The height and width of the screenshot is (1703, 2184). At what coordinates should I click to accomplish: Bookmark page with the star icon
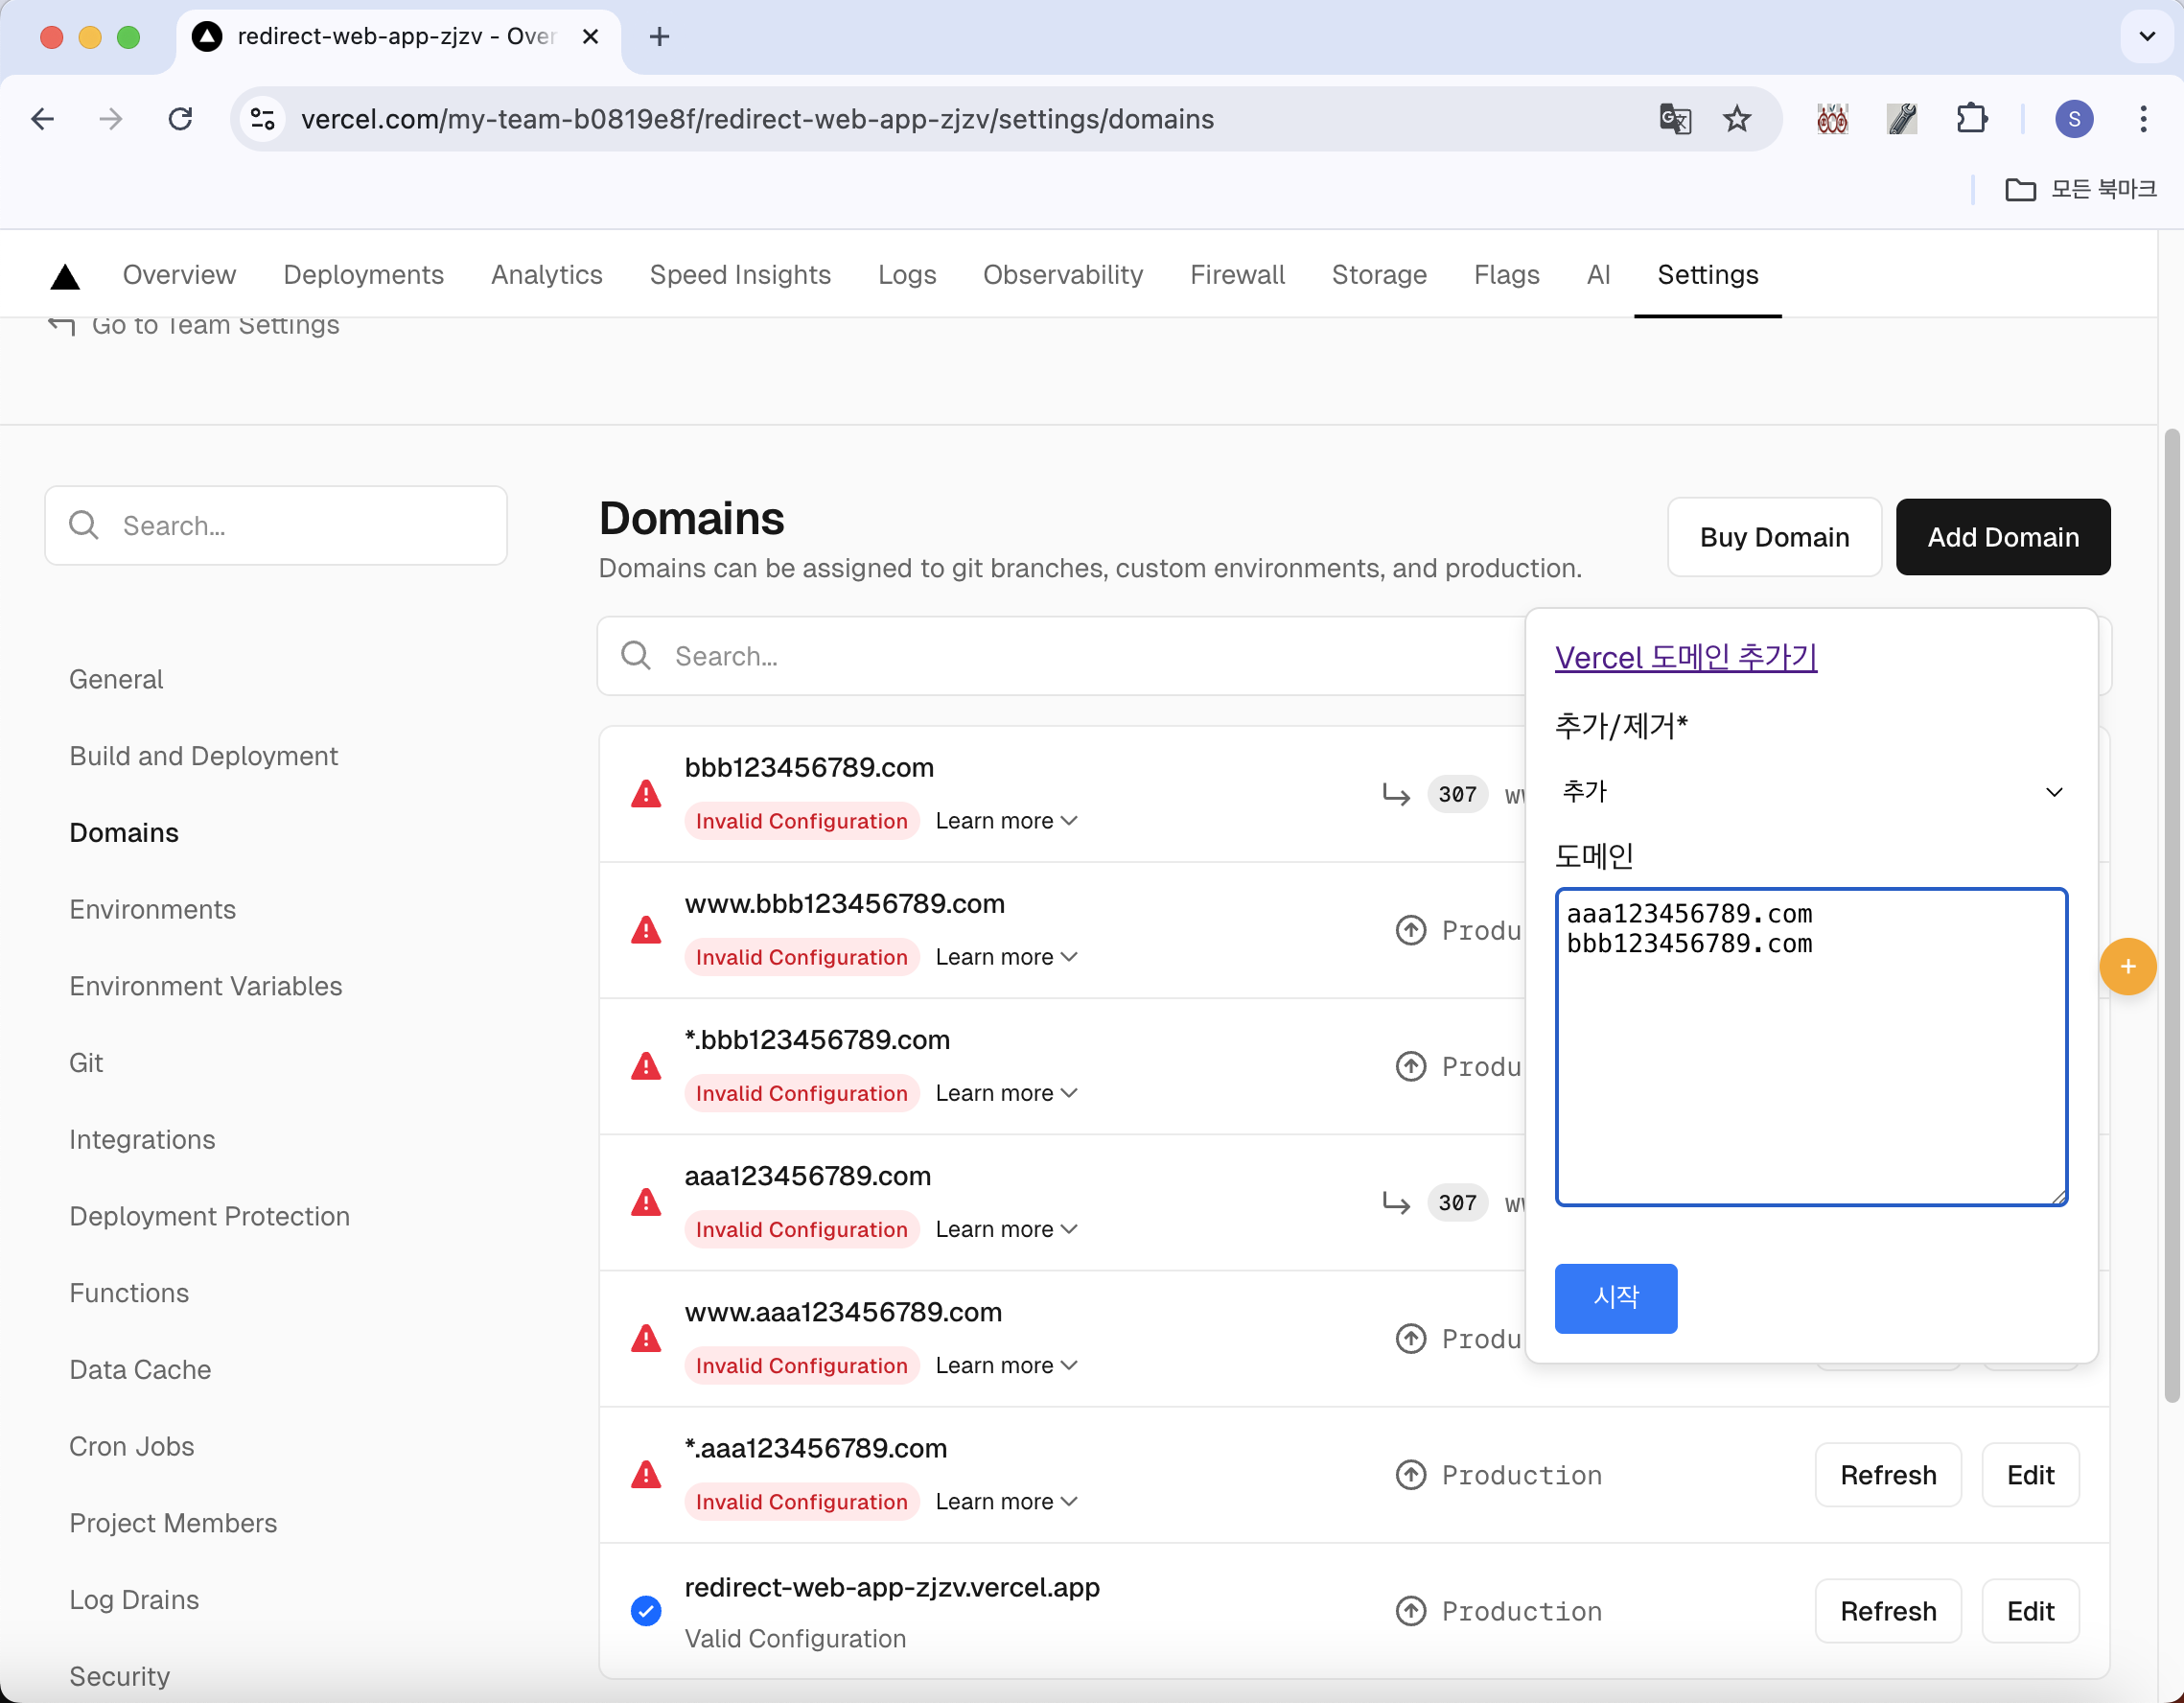[x=1737, y=119]
